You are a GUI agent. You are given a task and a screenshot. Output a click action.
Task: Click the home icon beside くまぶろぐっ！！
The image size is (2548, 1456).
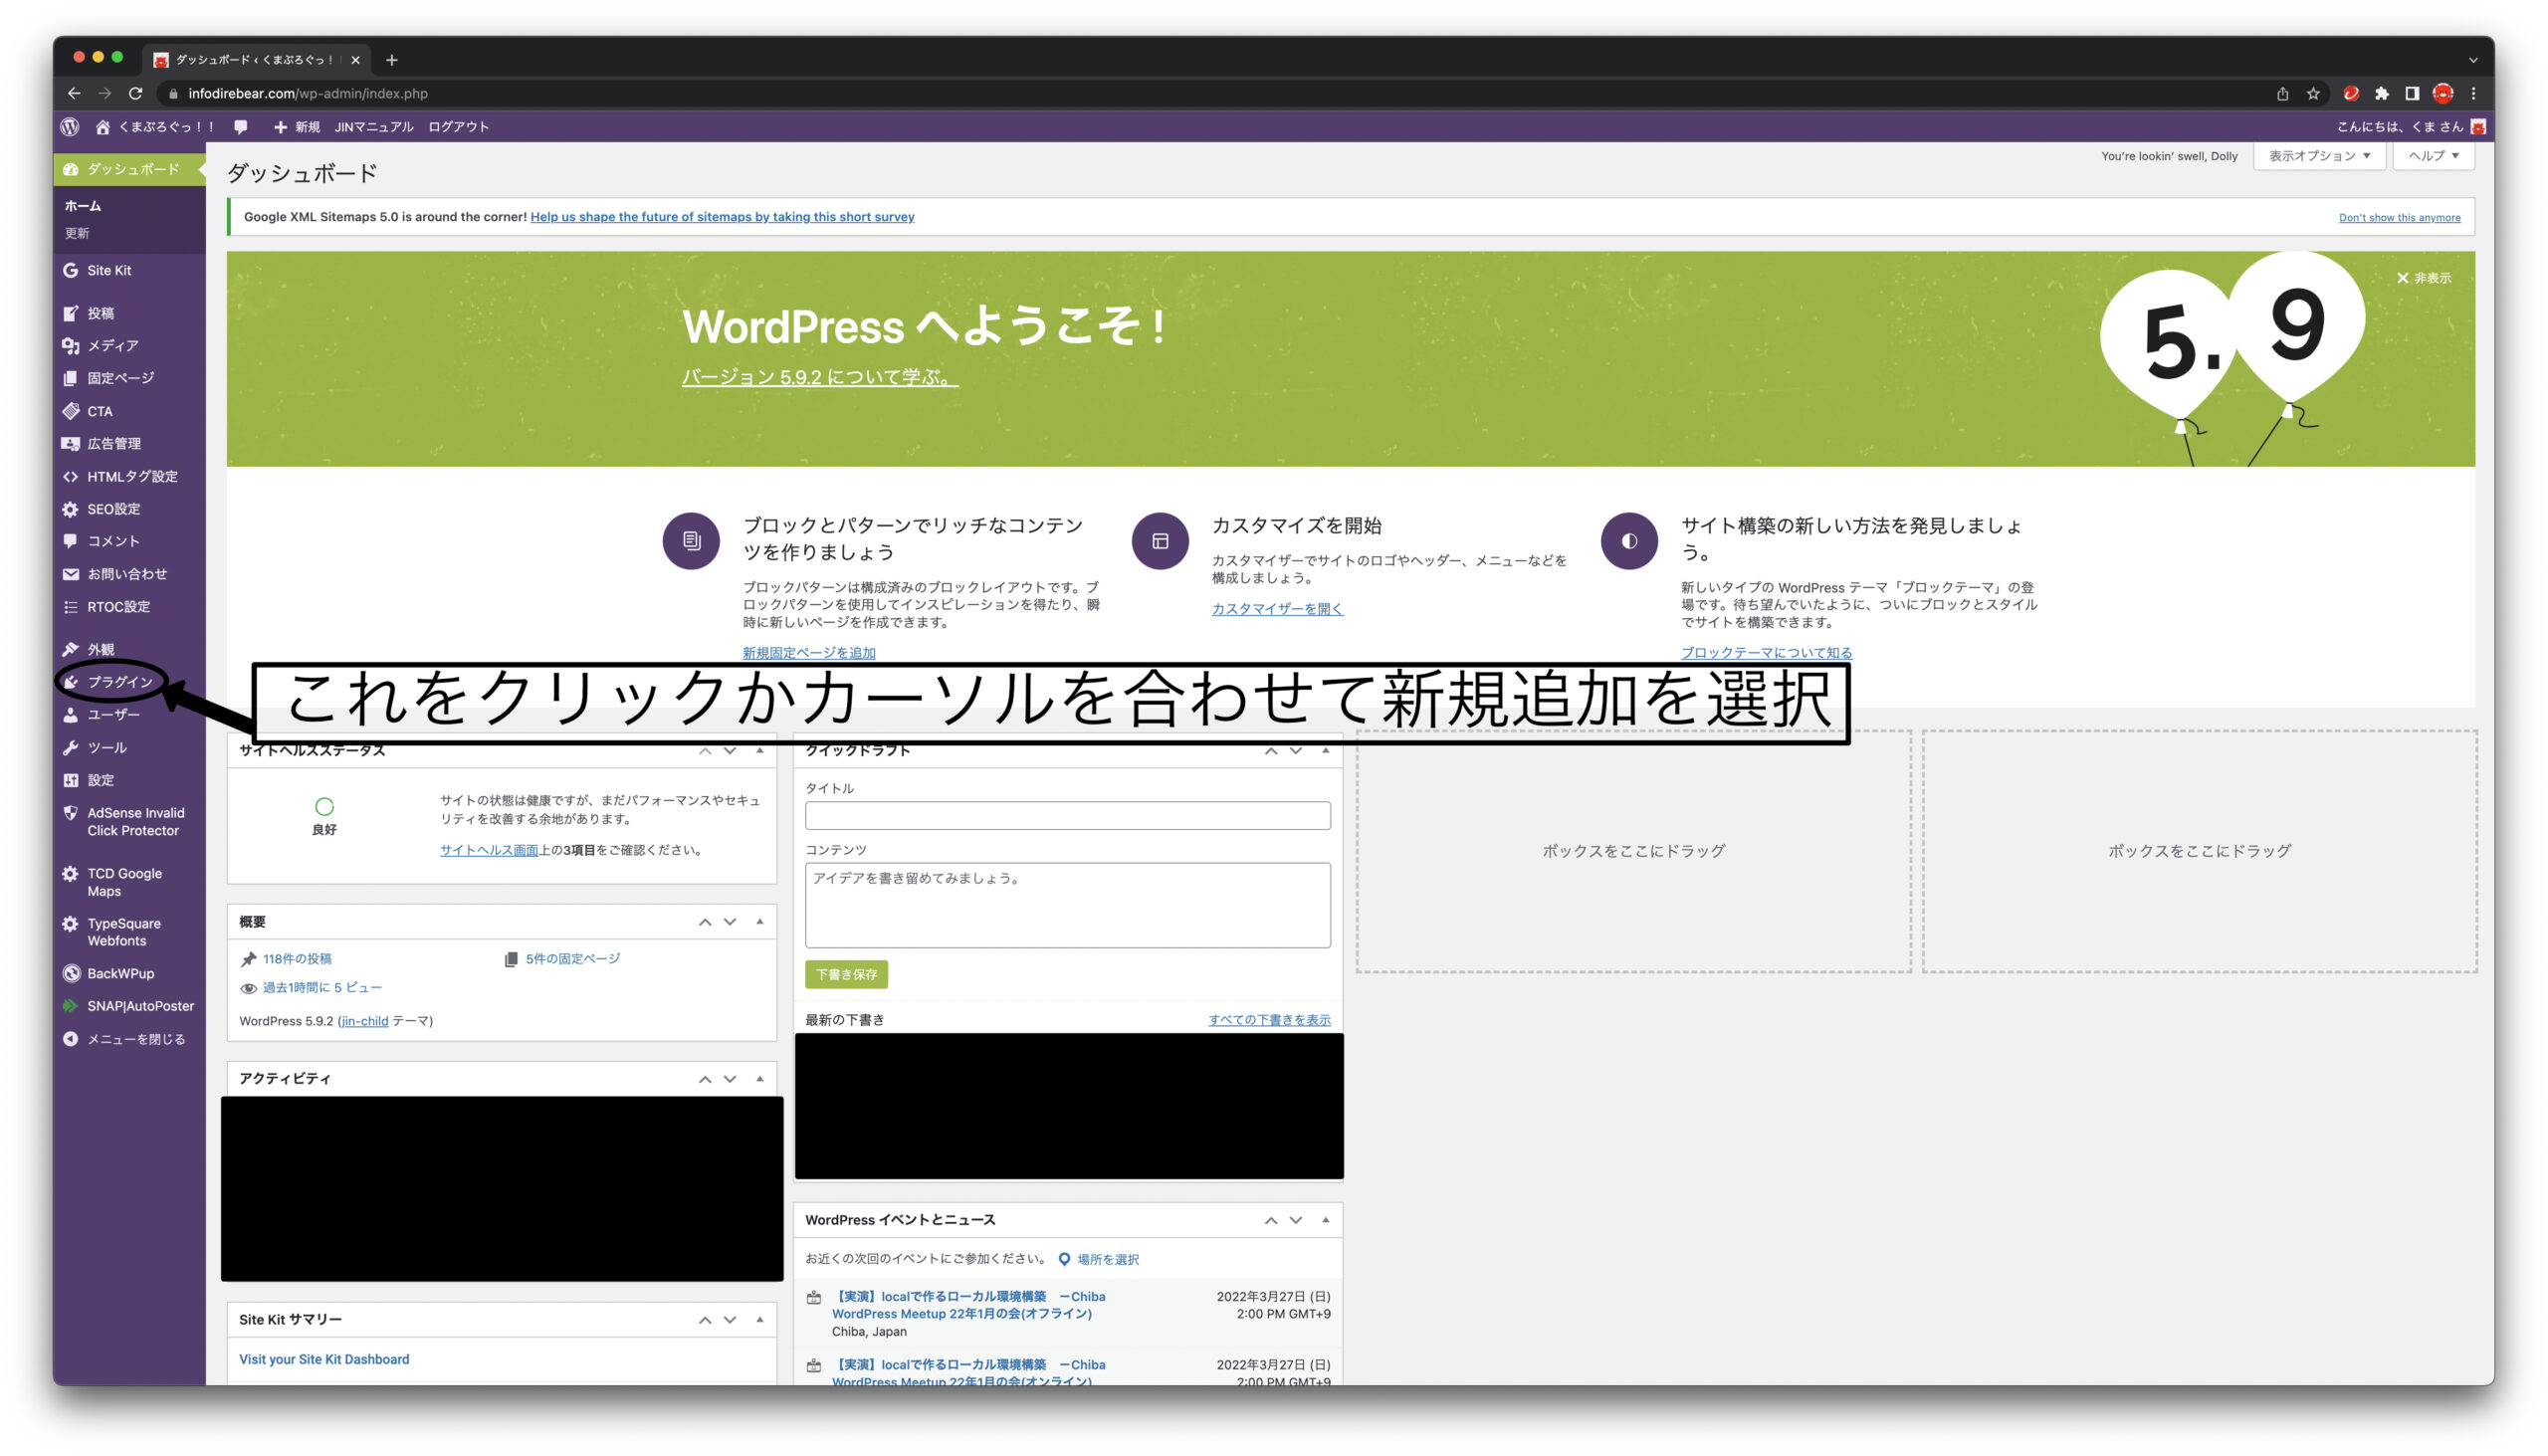coord(102,127)
